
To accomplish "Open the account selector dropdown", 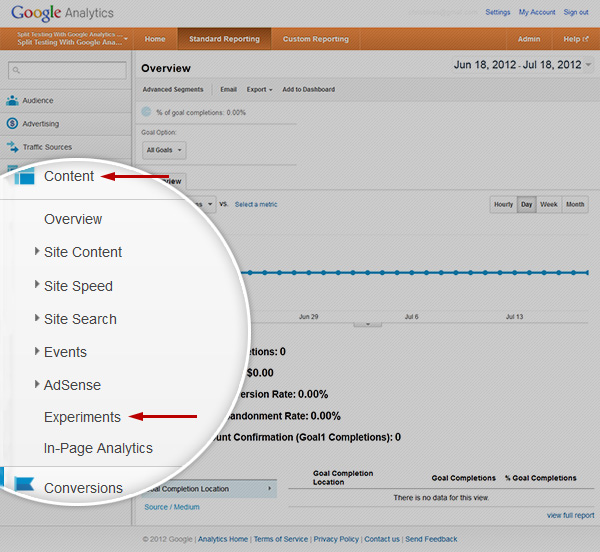I will pos(72,39).
